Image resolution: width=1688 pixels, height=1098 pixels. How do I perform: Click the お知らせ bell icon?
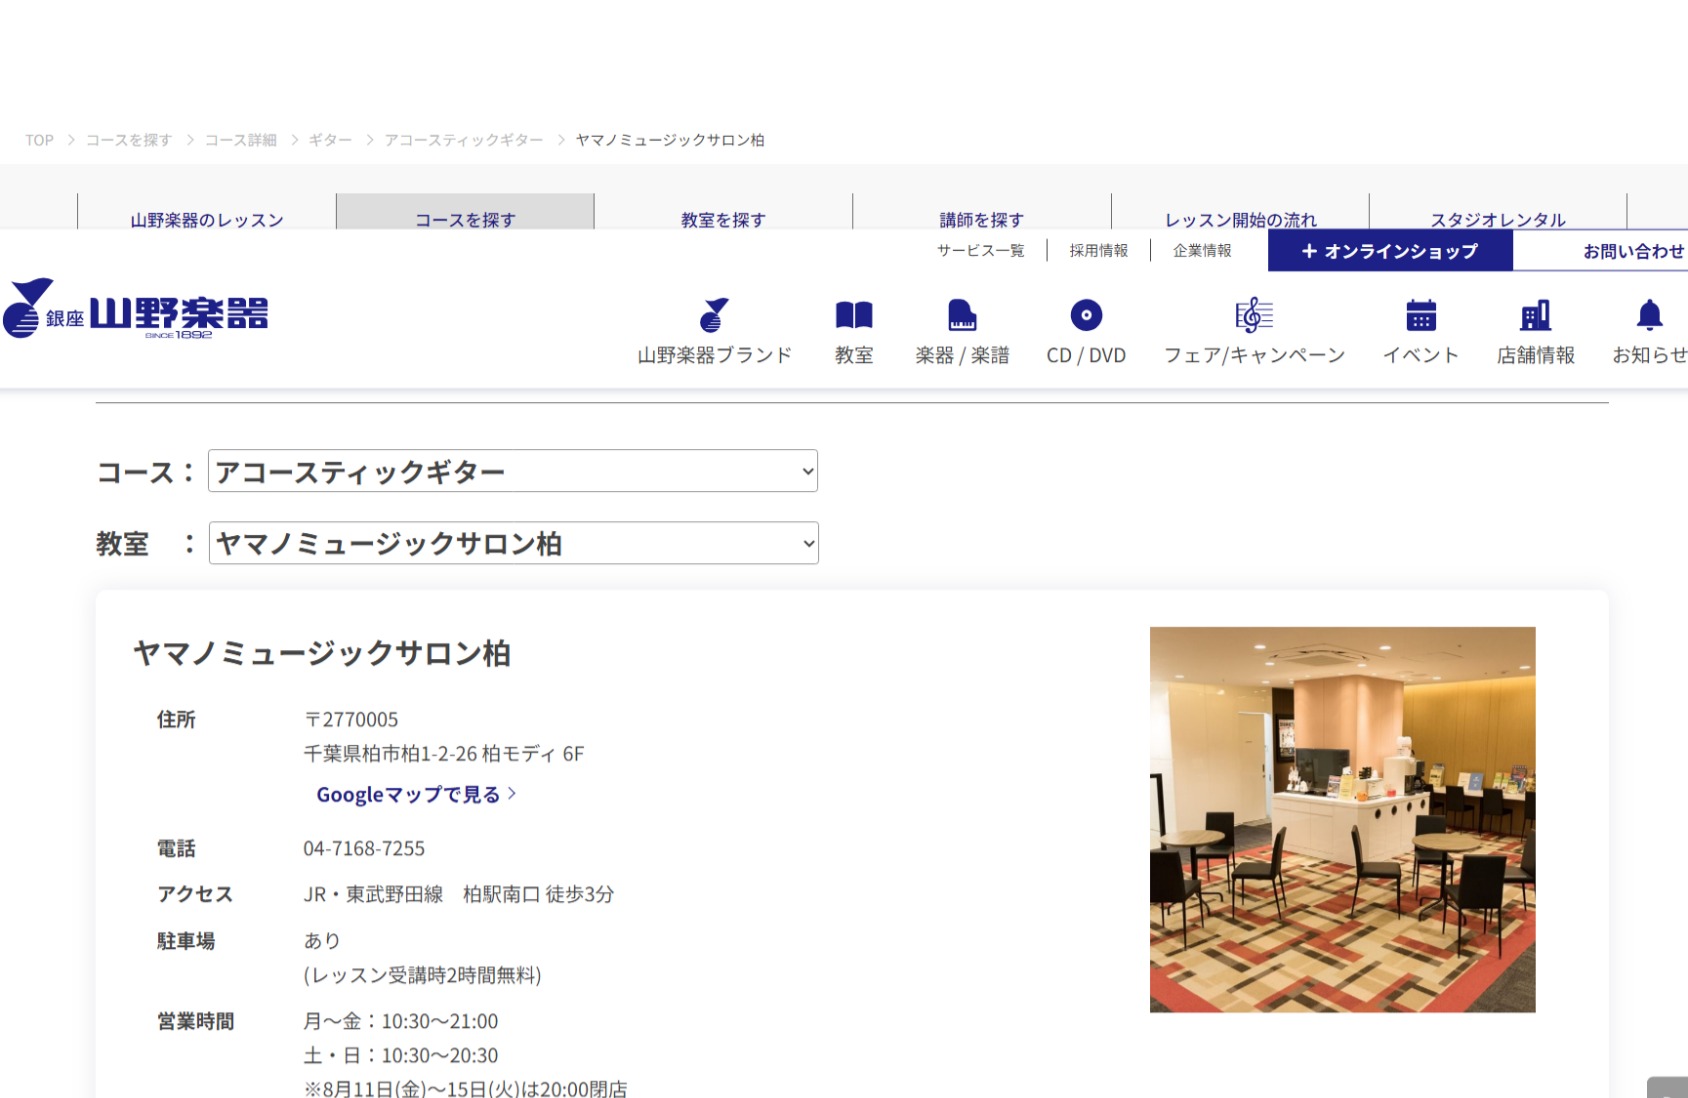click(x=1649, y=315)
